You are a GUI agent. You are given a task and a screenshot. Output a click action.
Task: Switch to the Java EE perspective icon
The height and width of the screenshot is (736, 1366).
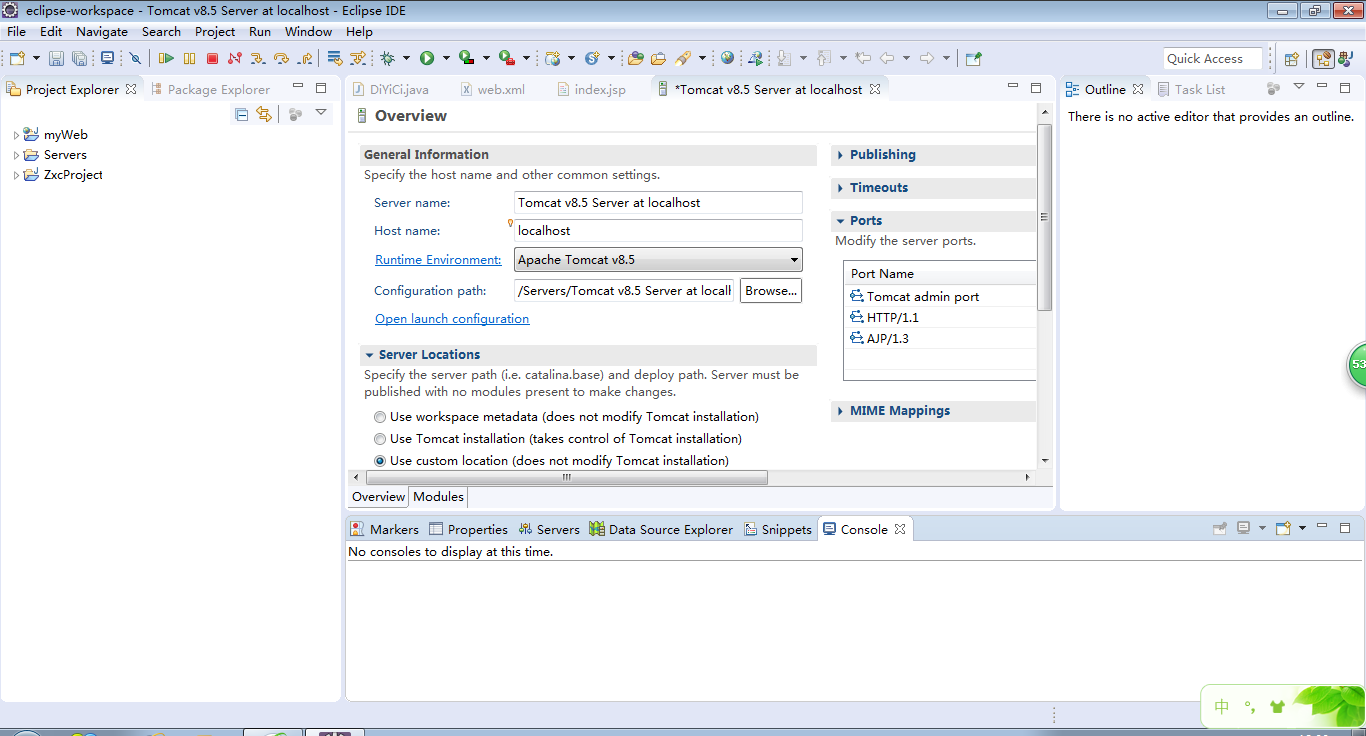[1323, 58]
